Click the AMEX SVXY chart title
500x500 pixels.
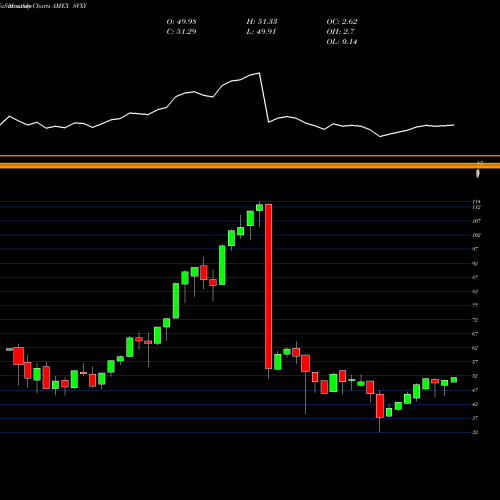(69, 6)
